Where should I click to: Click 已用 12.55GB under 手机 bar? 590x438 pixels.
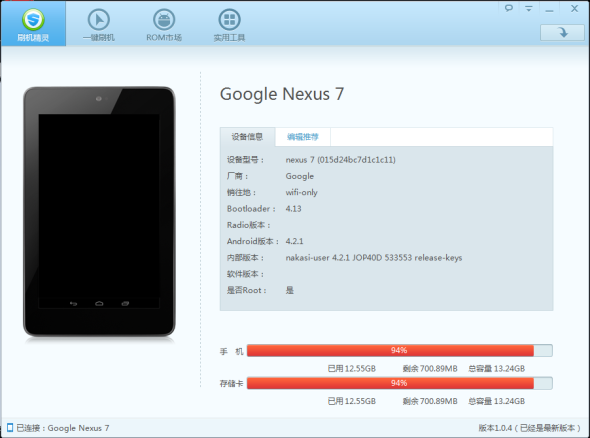(x=351, y=368)
